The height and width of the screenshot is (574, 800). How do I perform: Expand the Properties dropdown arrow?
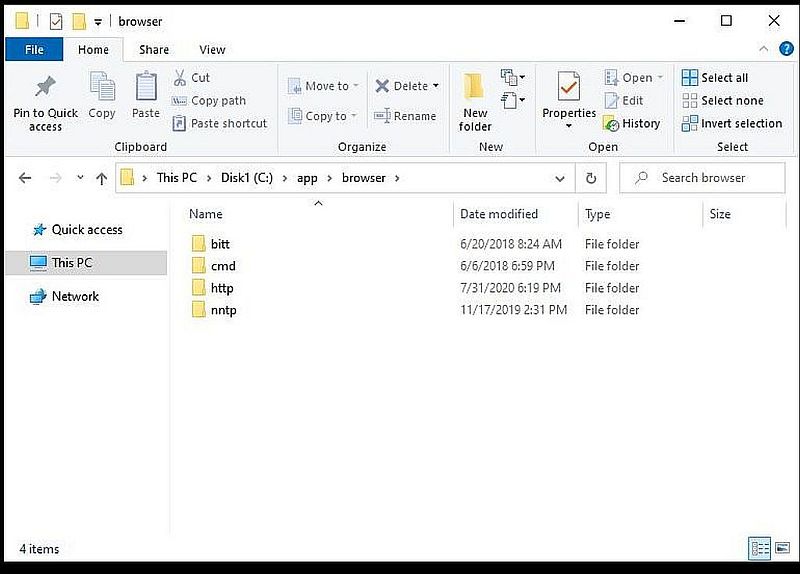(x=568, y=126)
